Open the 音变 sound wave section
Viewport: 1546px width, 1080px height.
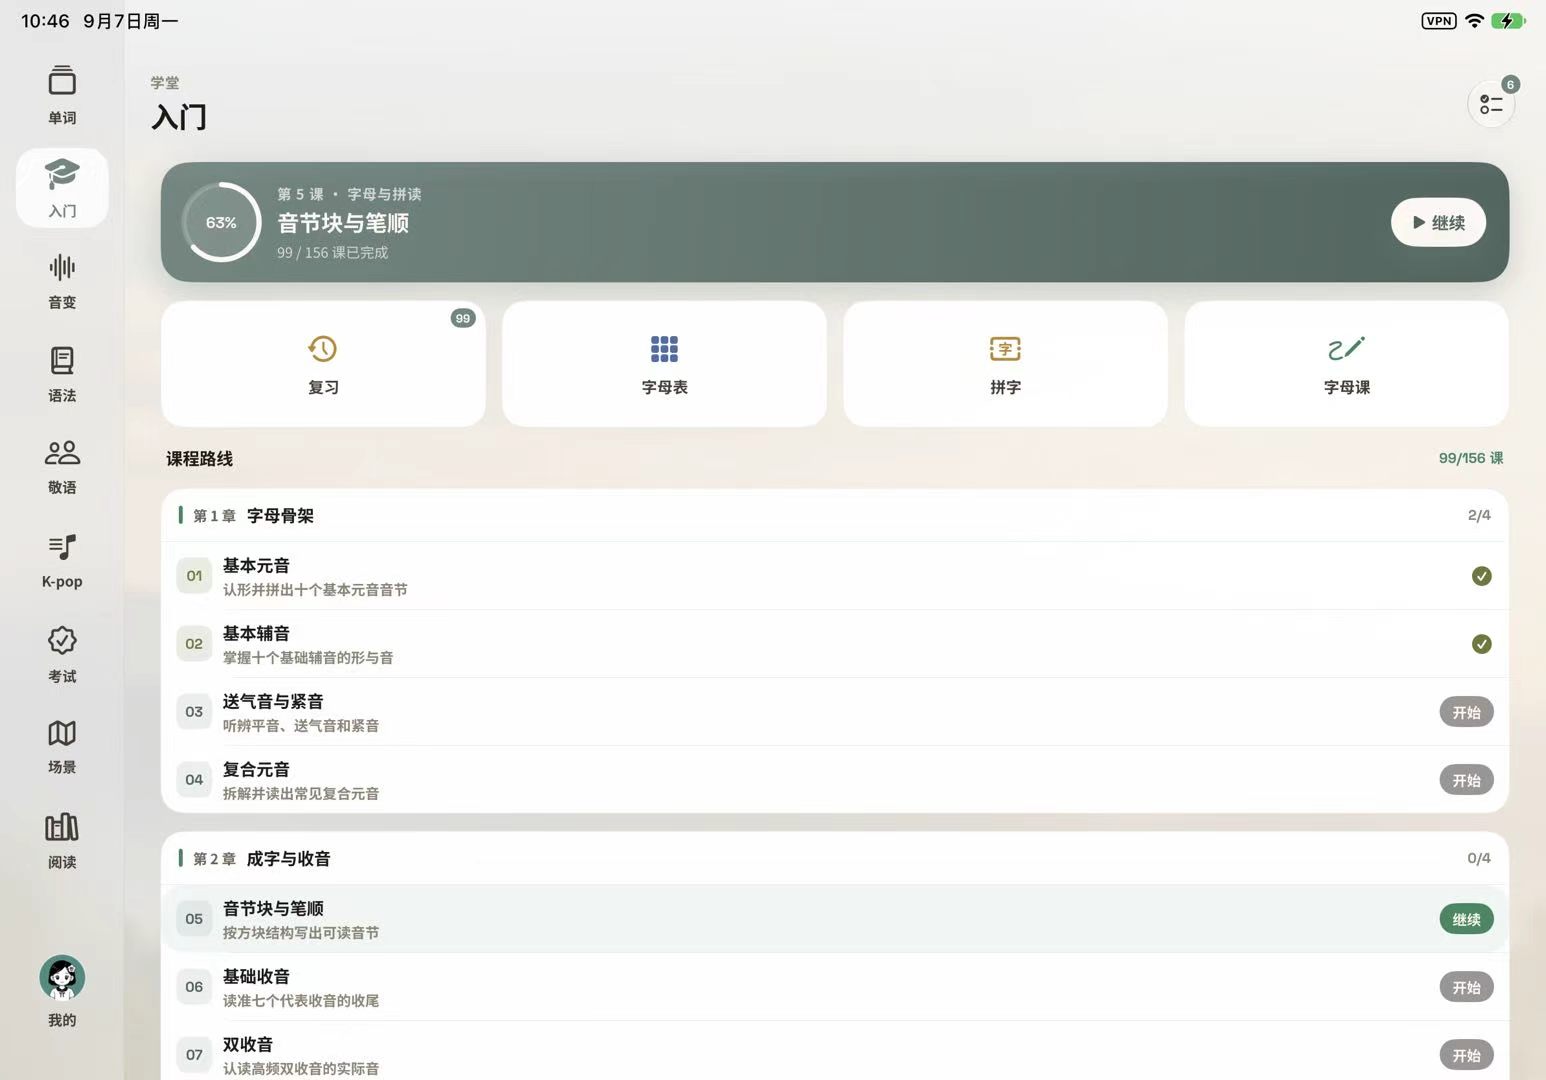pyautogui.click(x=62, y=281)
